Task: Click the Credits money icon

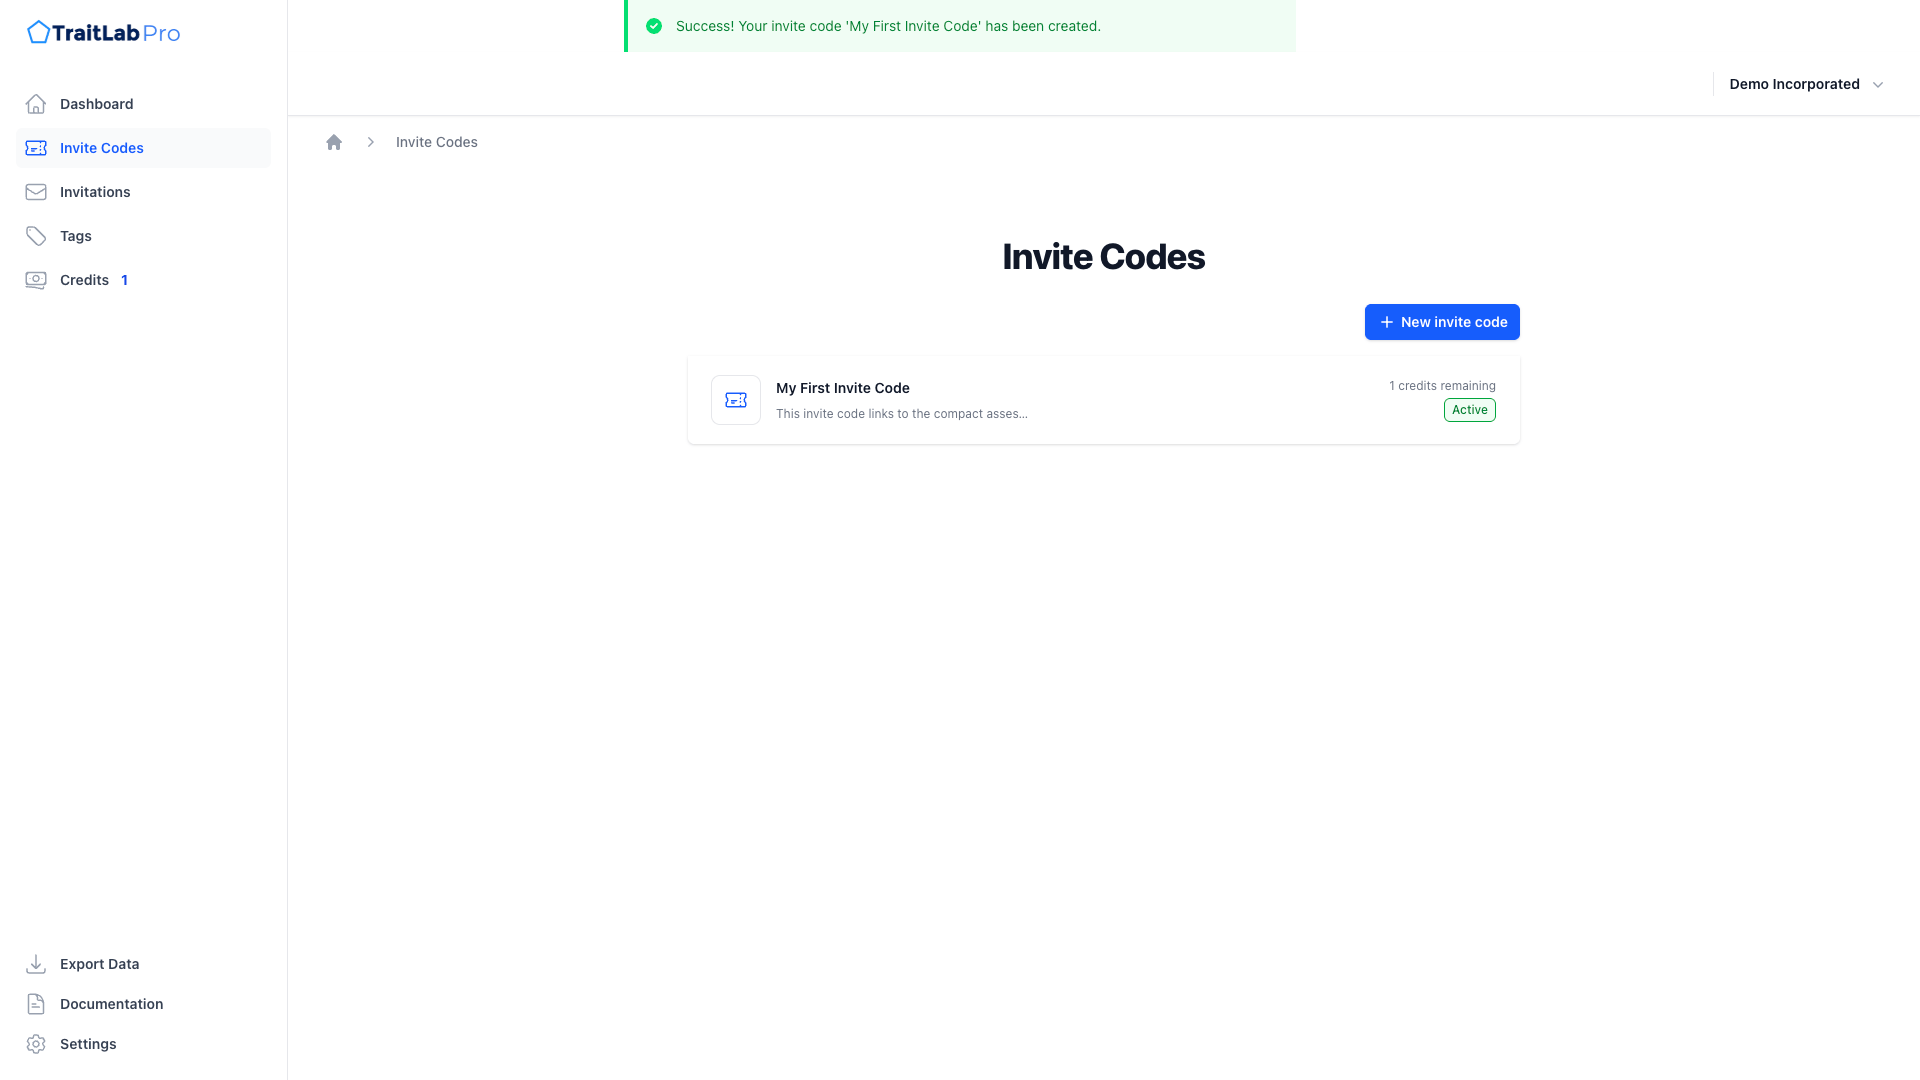Action: pyautogui.click(x=36, y=280)
